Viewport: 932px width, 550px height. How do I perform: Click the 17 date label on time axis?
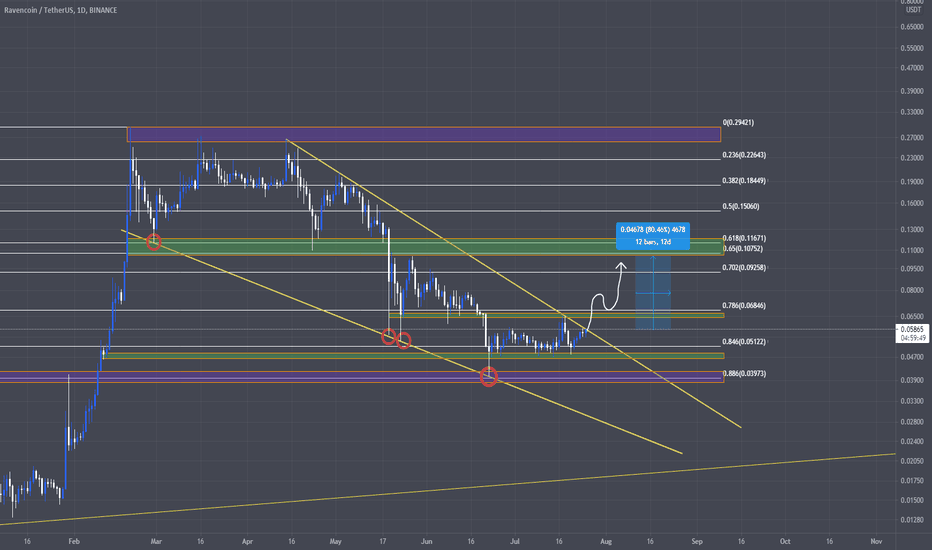383,542
